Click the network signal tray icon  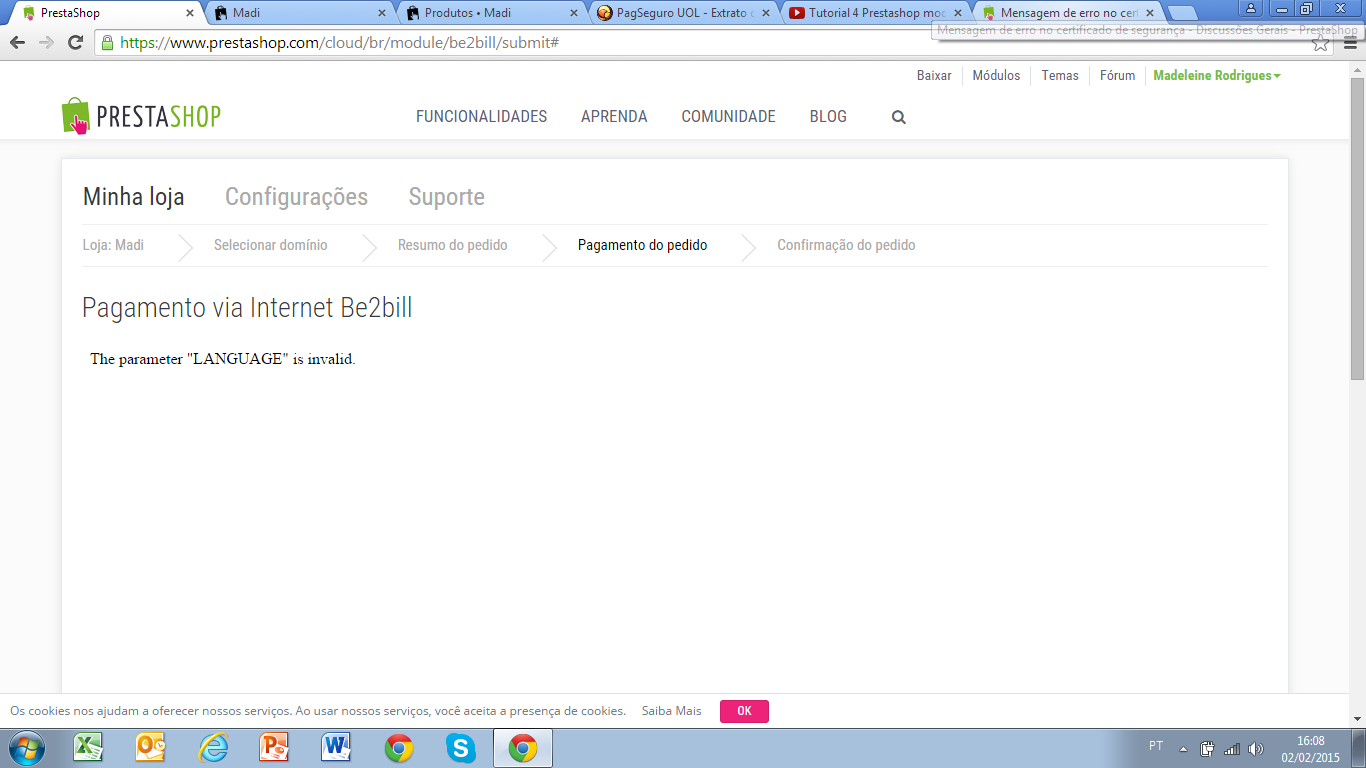[x=1232, y=748]
